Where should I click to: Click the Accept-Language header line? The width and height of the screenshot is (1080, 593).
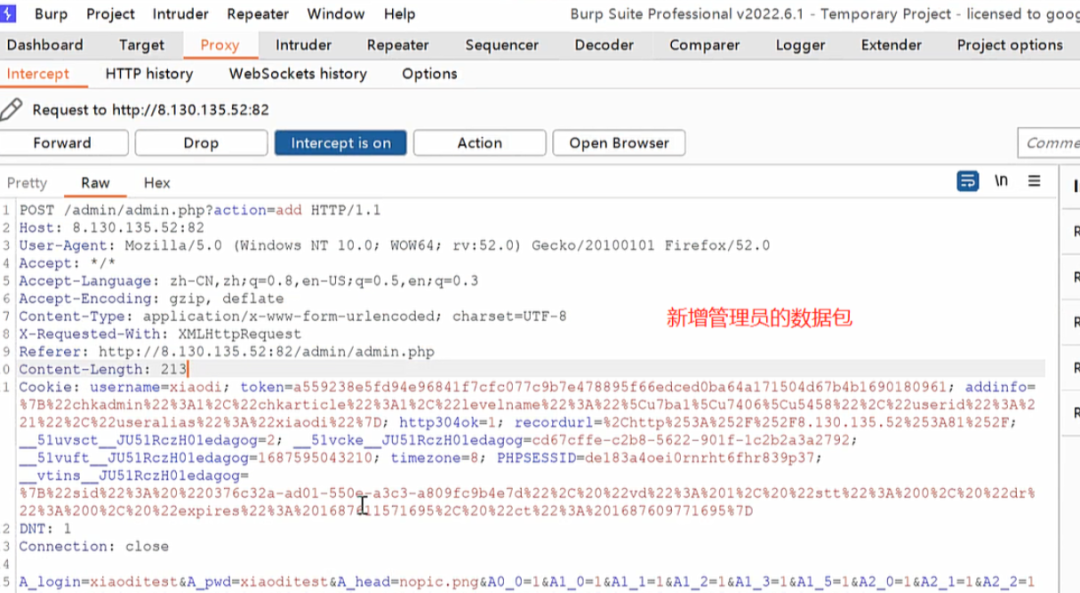pos(248,281)
